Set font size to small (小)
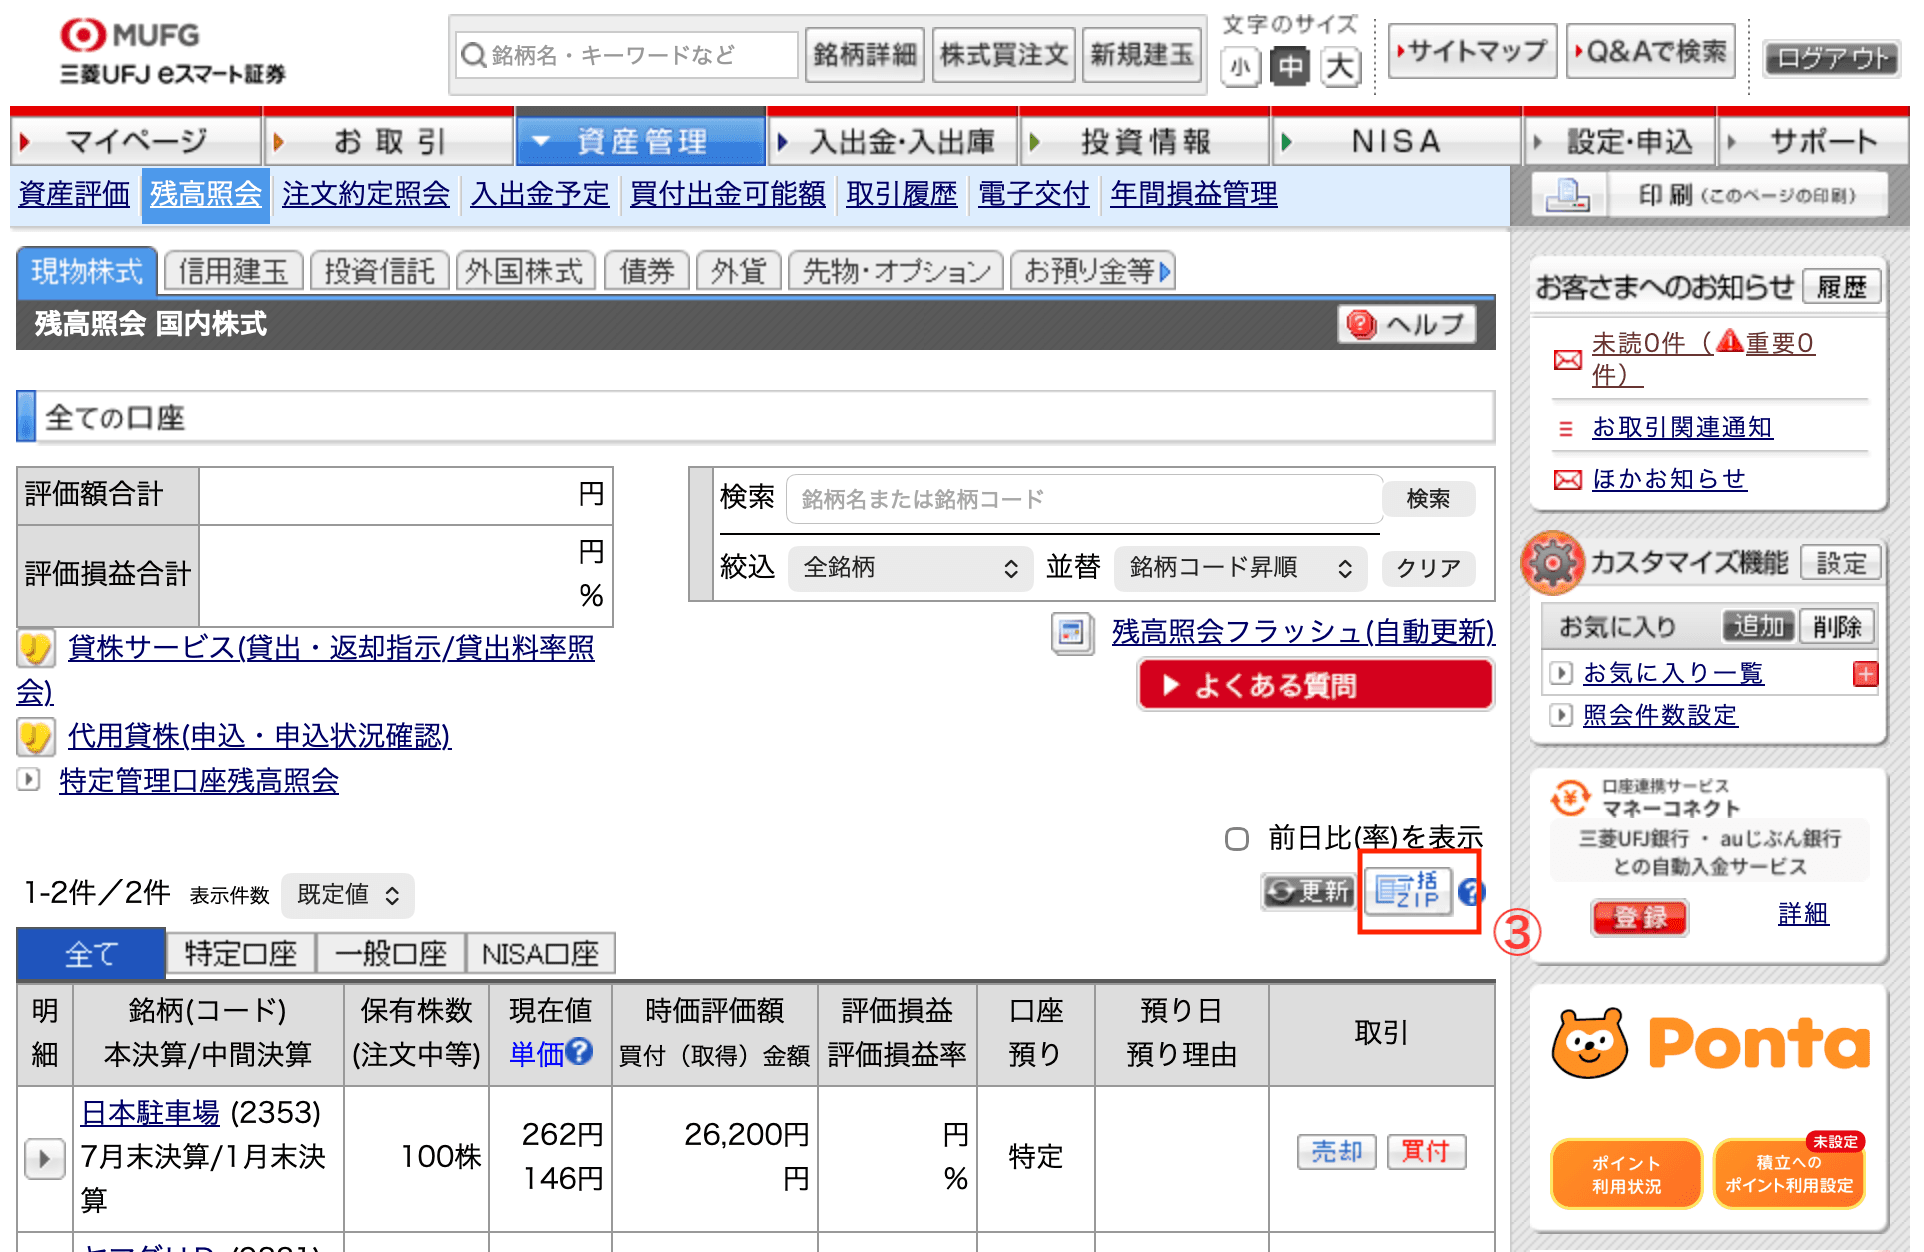The height and width of the screenshot is (1252, 1924). [x=1240, y=68]
